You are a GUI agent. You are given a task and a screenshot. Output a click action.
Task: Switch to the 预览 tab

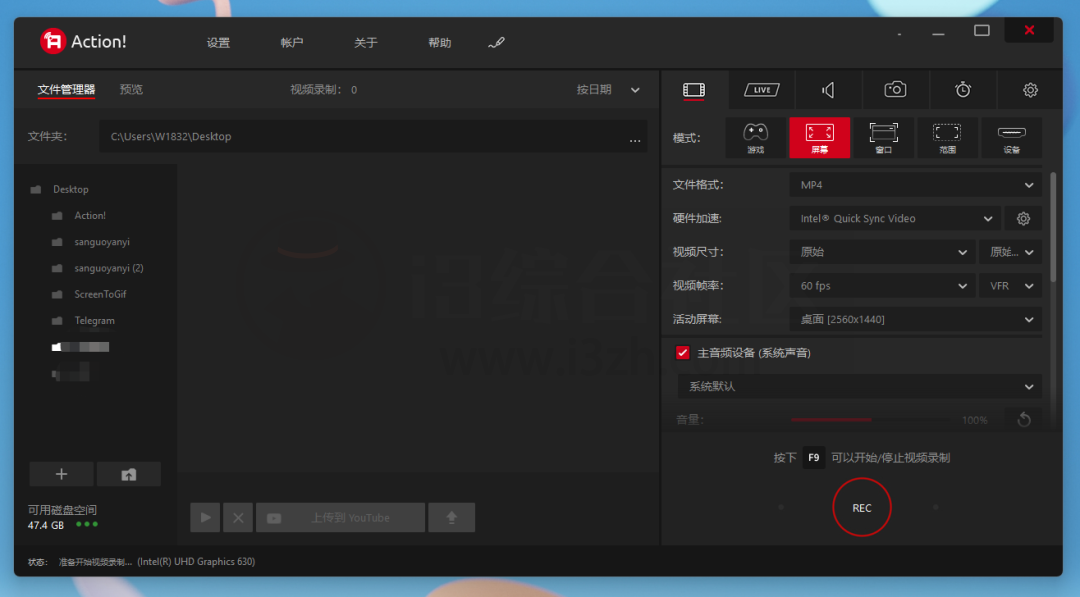point(131,90)
